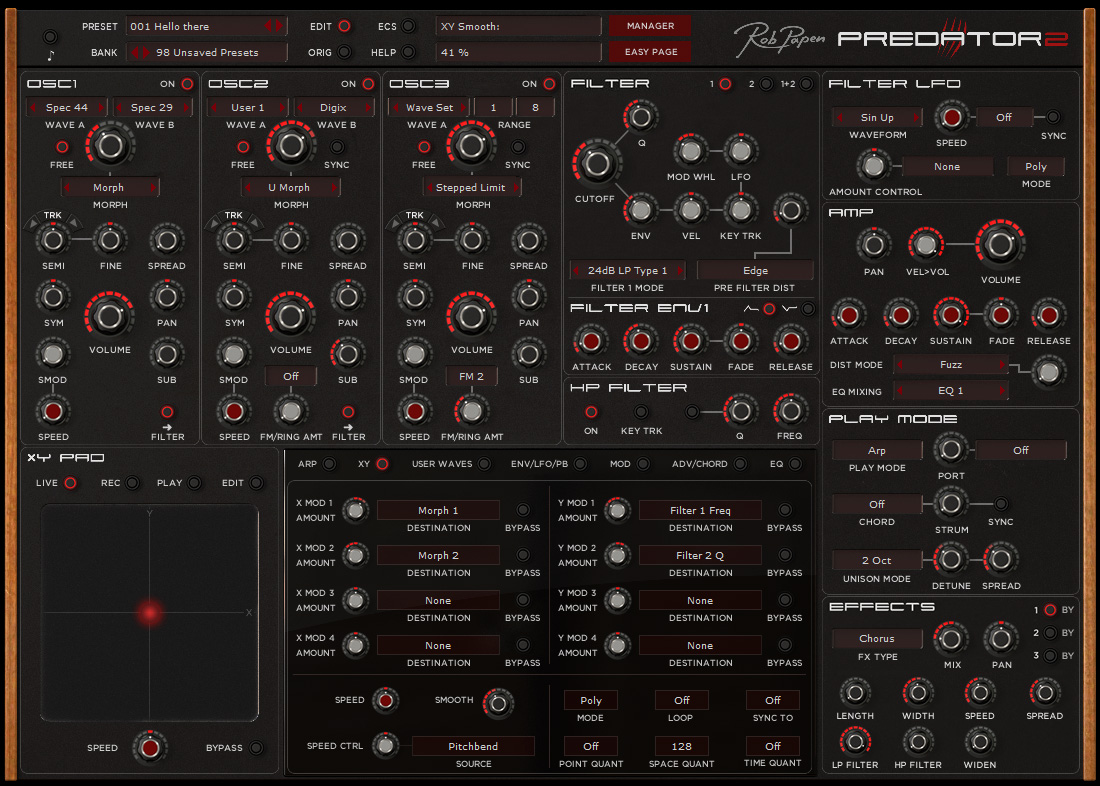
Task: Open the preset Manager
Action: pos(649,25)
